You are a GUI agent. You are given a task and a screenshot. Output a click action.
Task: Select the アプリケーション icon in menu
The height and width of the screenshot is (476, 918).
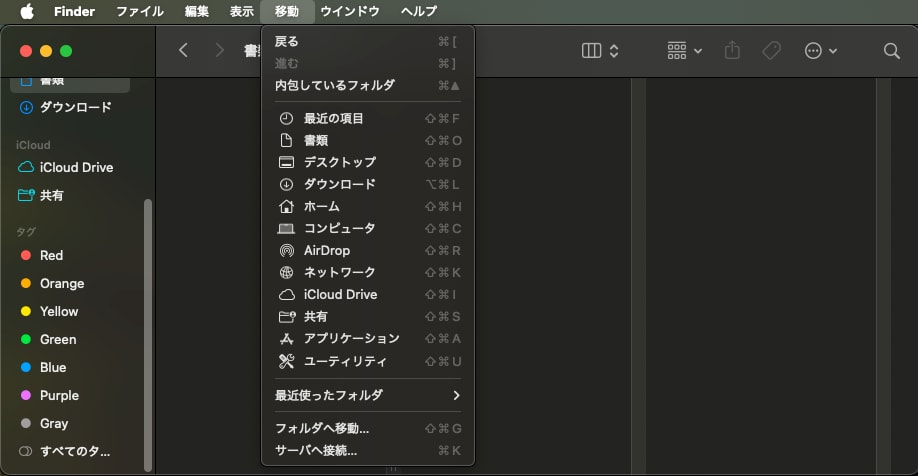pyautogui.click(x=286, y=338)
